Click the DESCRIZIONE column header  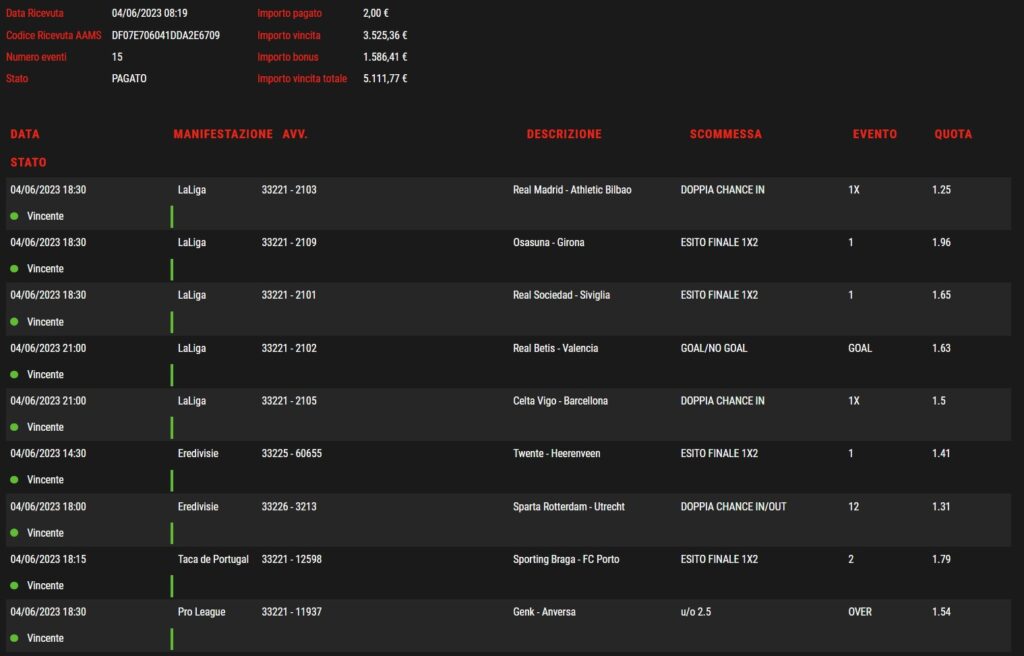click(564, 134)
